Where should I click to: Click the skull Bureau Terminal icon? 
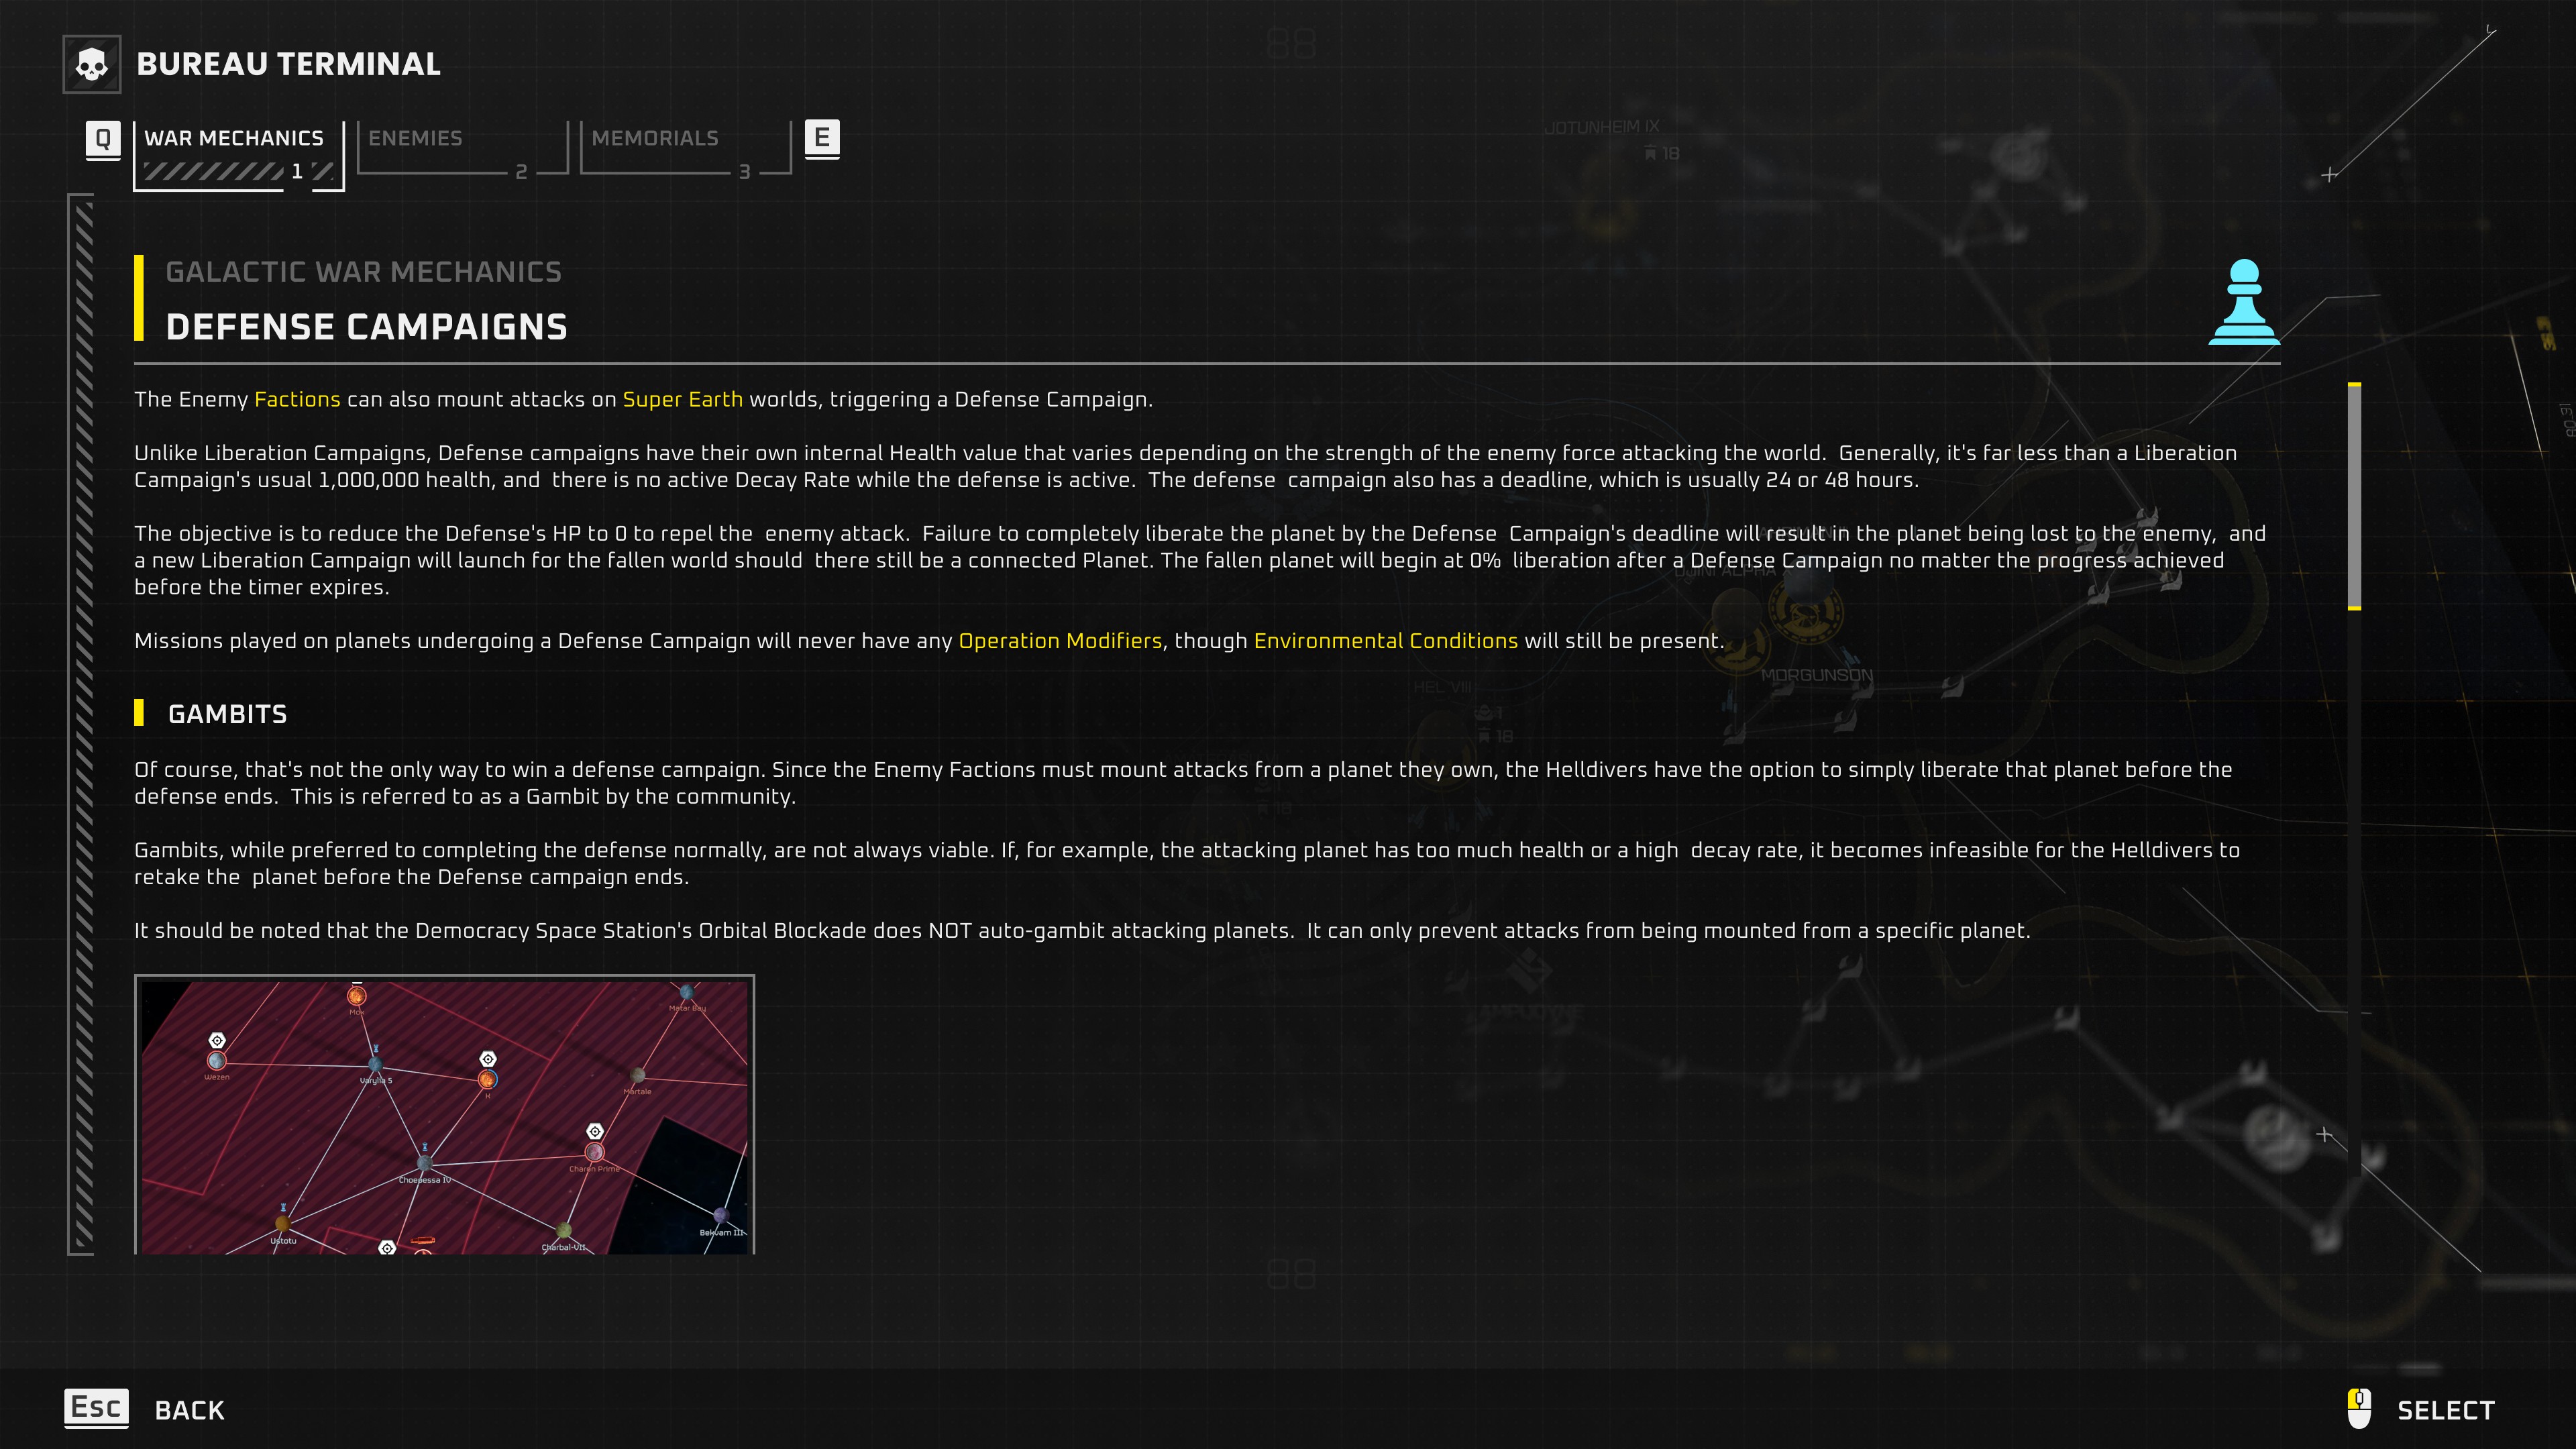point(92,65)
